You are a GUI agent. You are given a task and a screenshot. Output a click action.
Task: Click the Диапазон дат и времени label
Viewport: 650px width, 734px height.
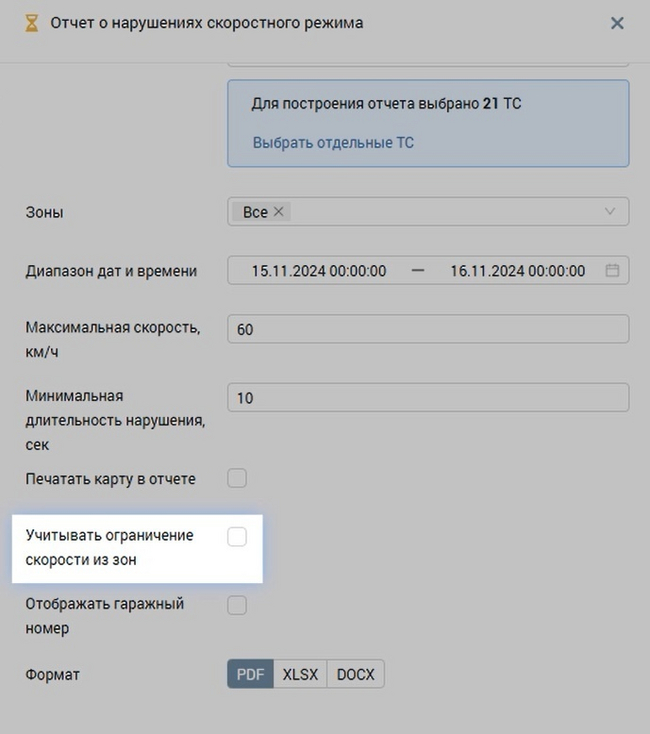point(111,271)
